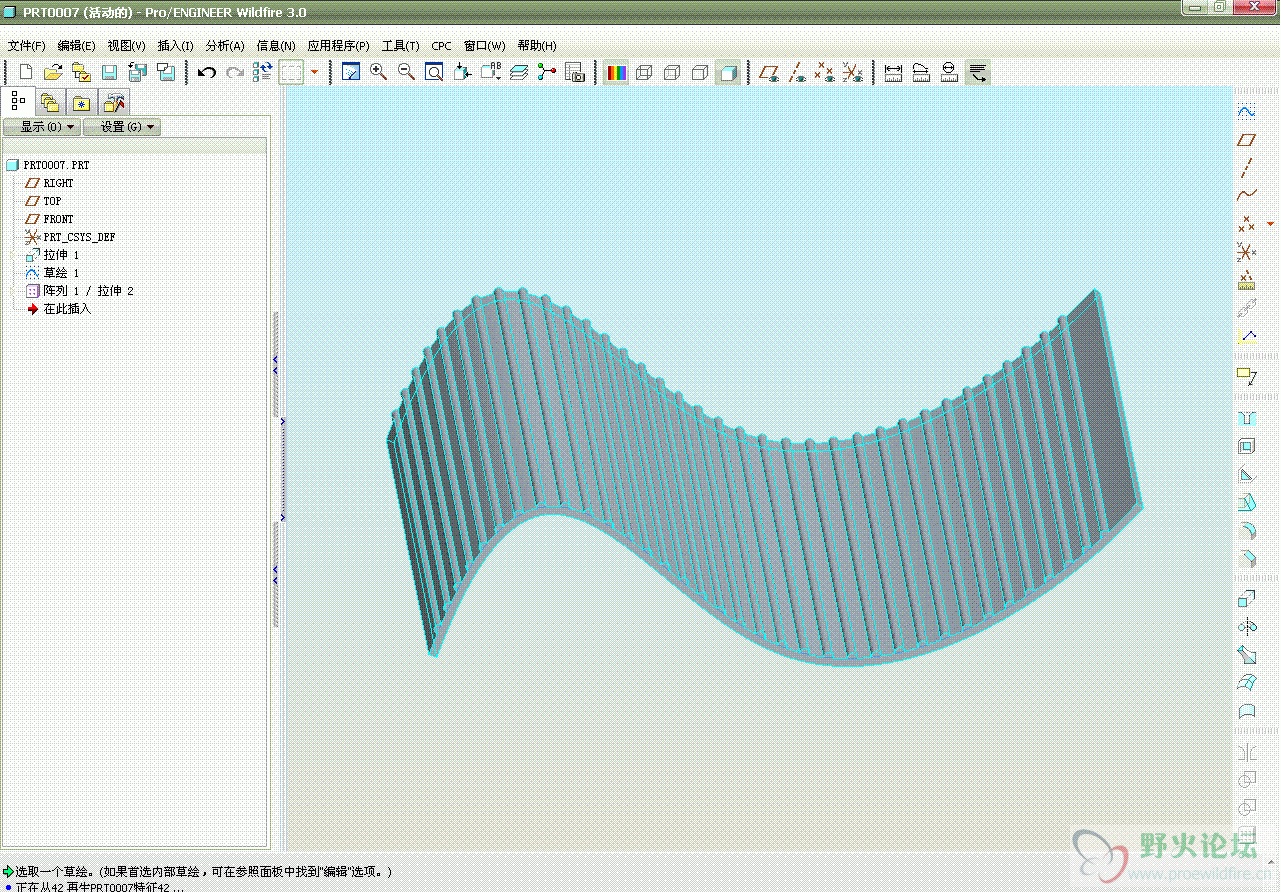Open the saved view list icon

[491, 72]
